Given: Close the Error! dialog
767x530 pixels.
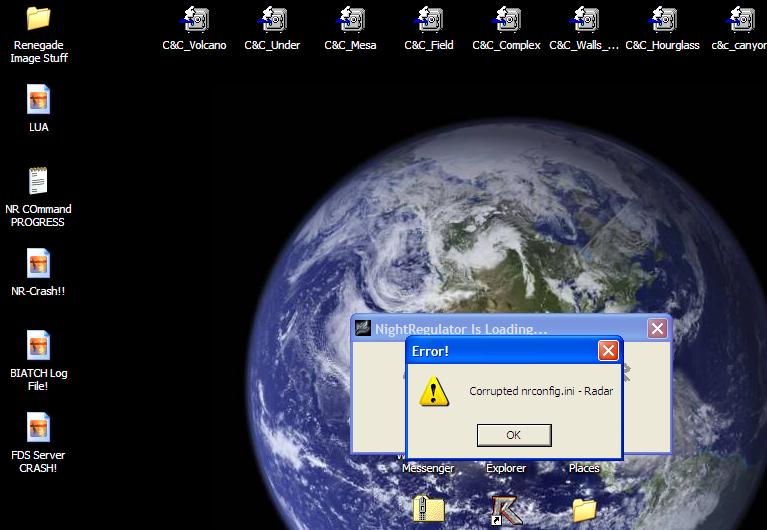Looking at the screenshot, I should coord(608,351).
